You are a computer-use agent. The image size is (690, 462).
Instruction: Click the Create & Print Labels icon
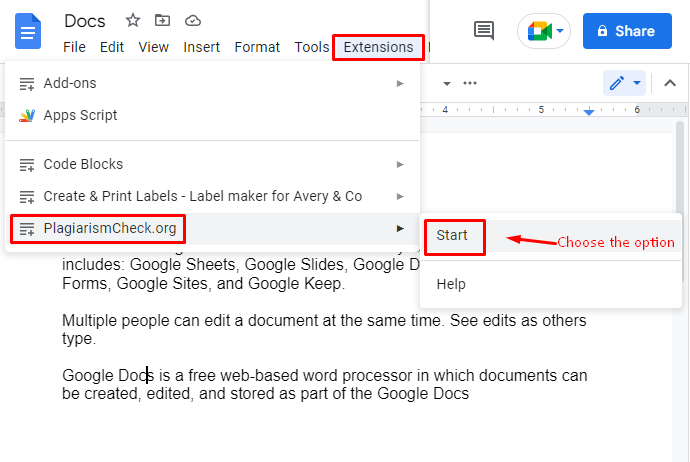(27, 197)
